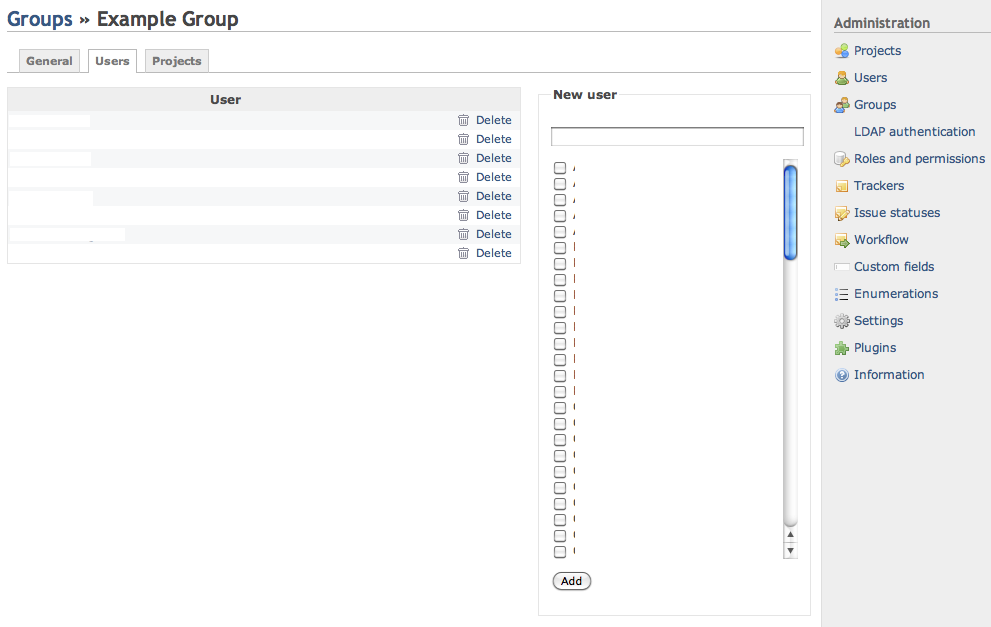991x627 pixels.
Task: Click the trash icon beside the first Delete
Action: pos(463,119)
